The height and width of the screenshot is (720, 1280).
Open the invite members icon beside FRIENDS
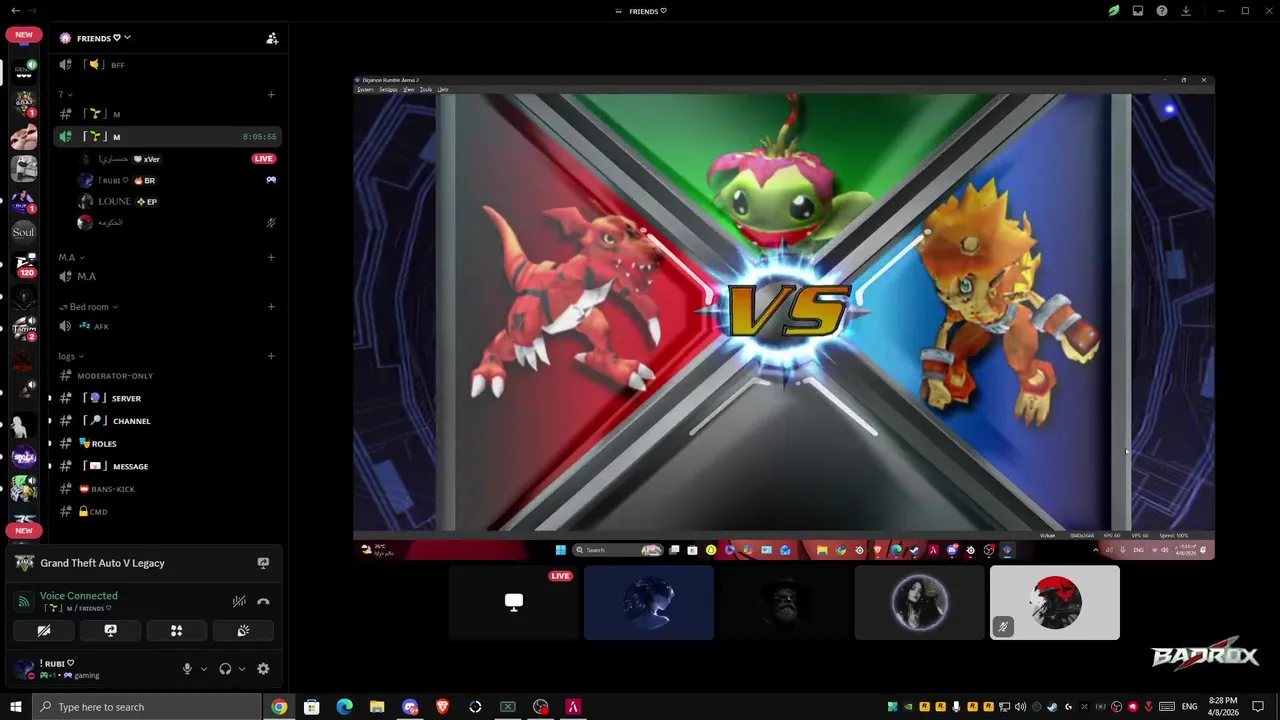coord(271,38)
